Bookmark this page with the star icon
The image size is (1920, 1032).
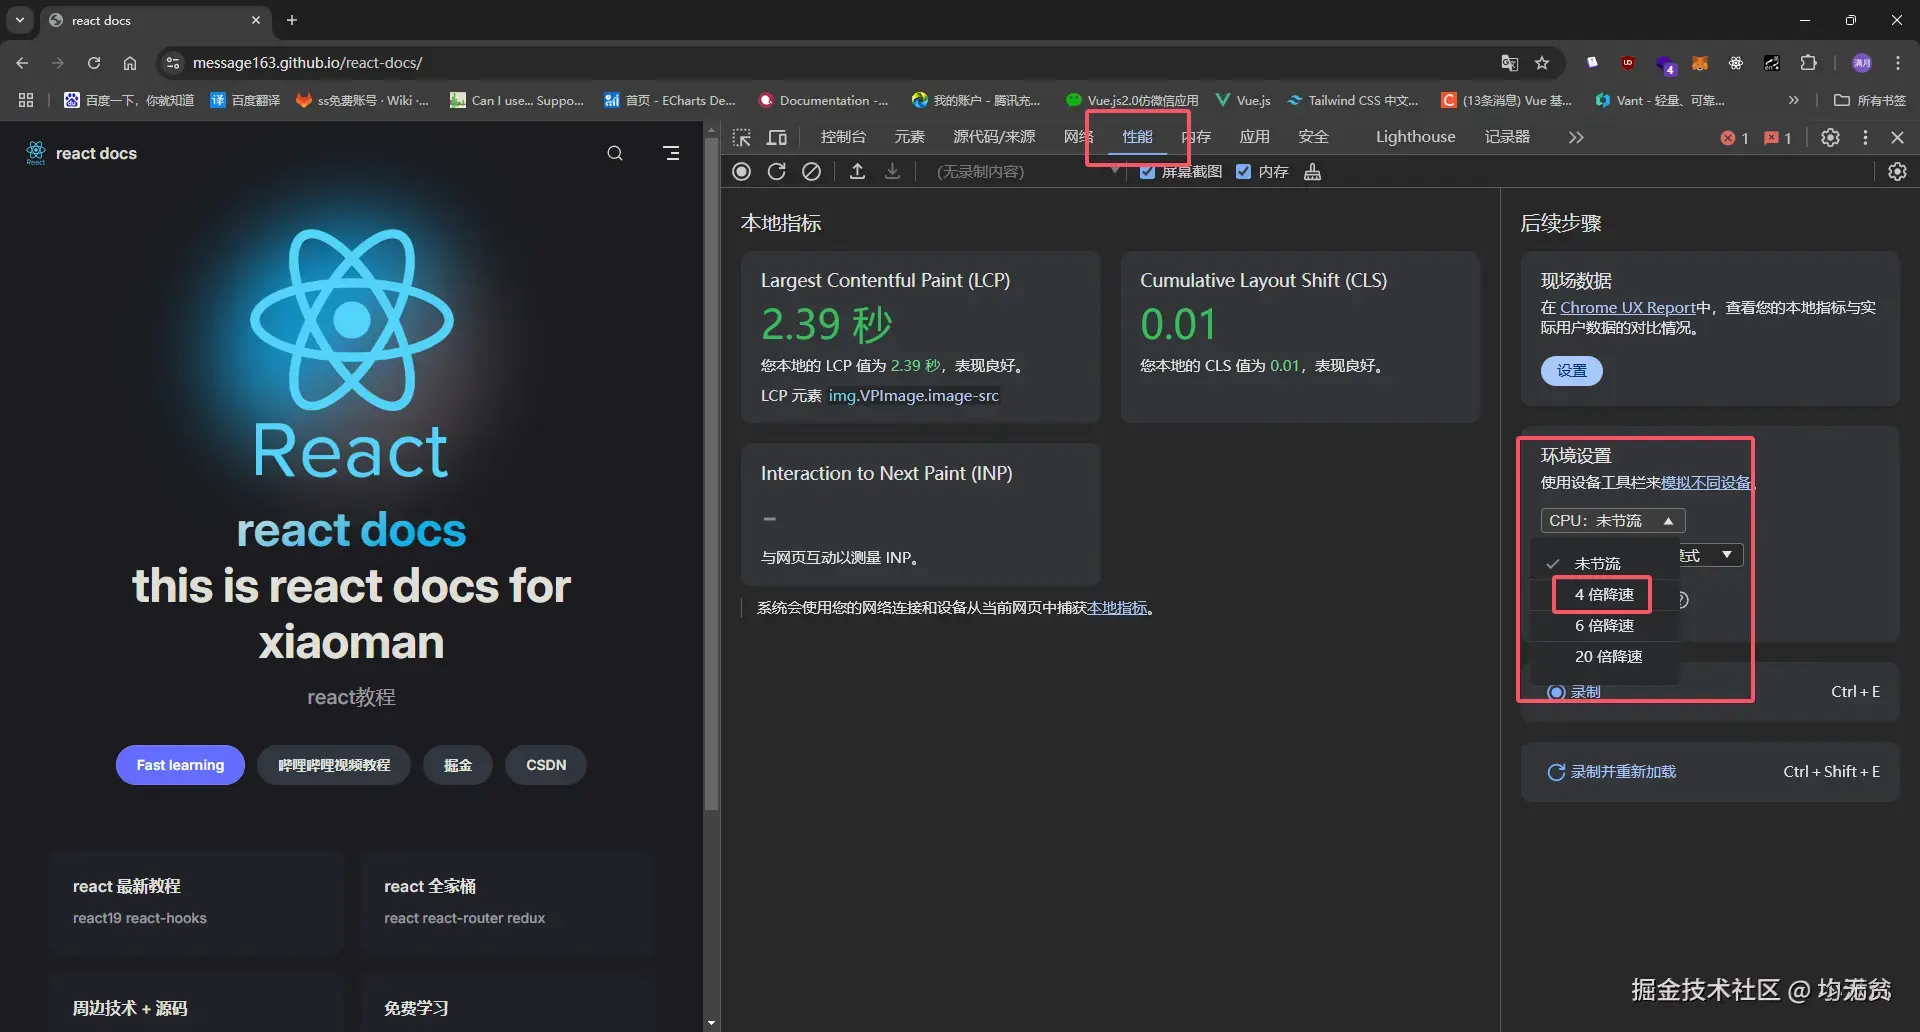pyautogui.click(x=1542, y=63)
